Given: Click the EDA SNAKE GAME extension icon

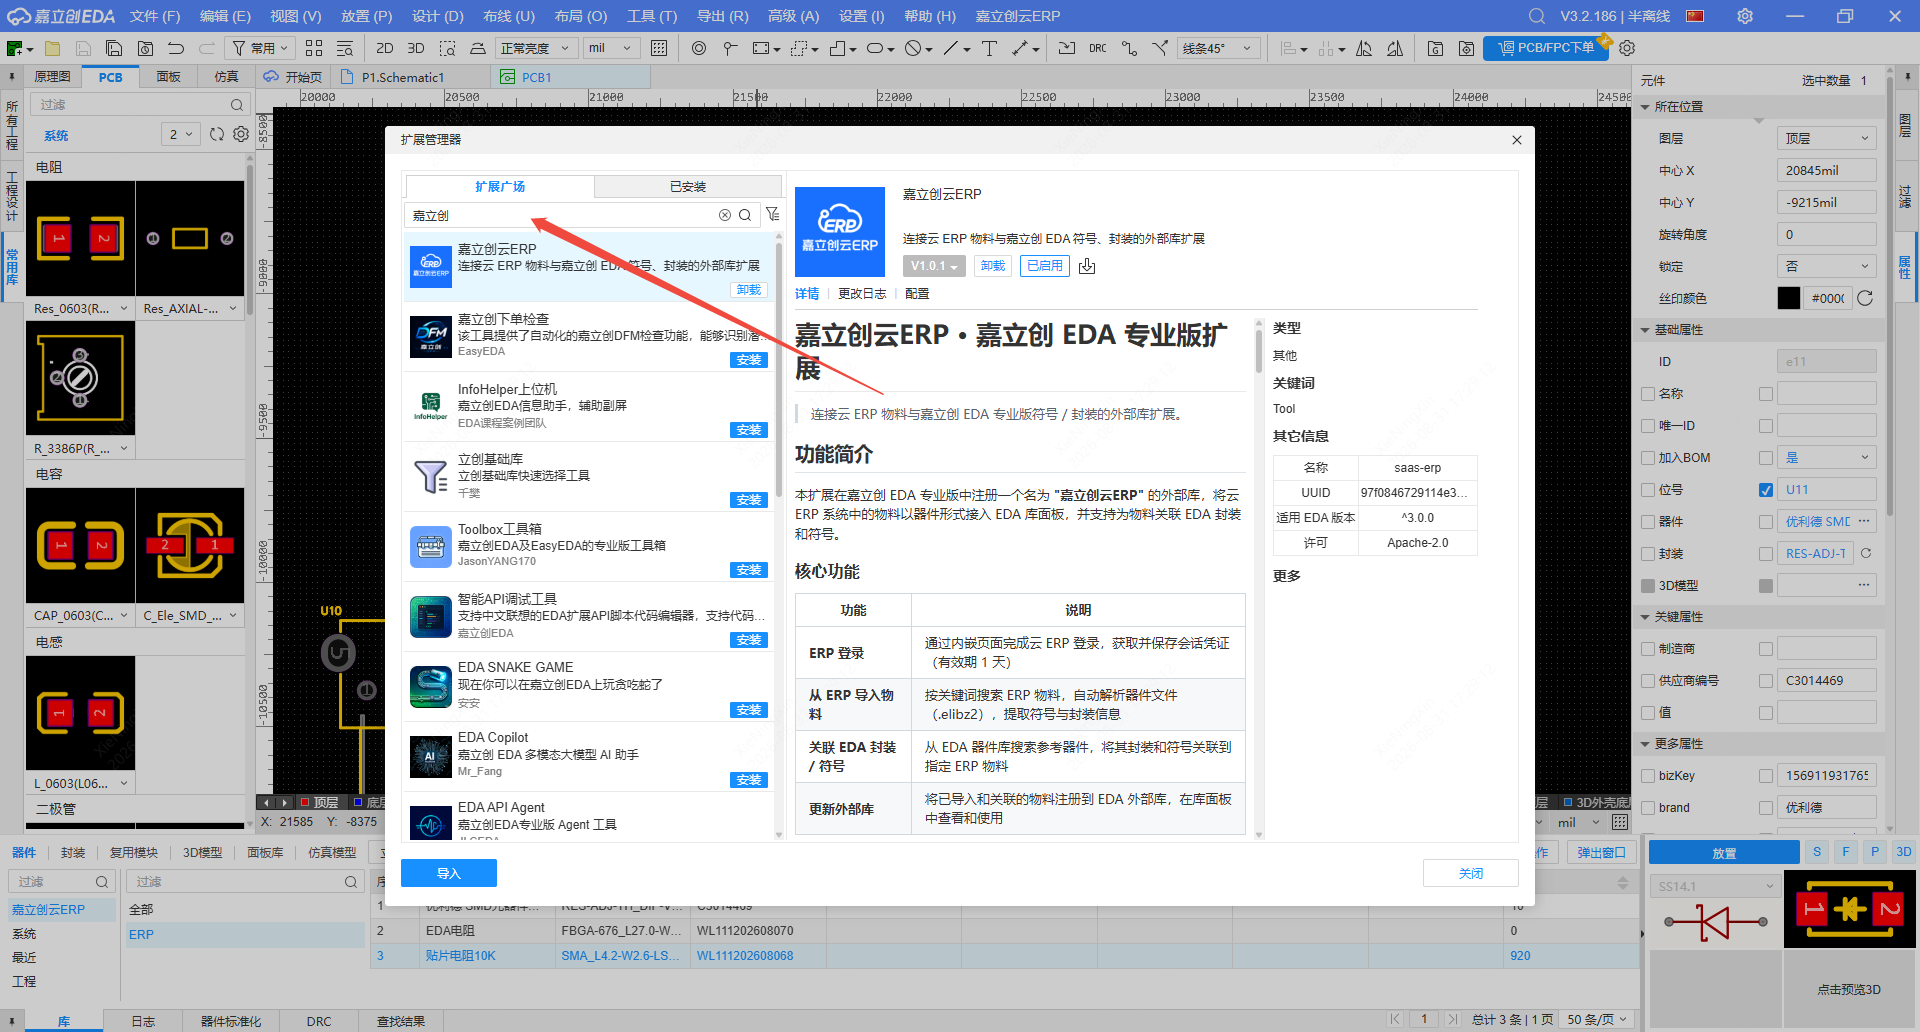Looking at the screenshot, I should click(431, 687).
